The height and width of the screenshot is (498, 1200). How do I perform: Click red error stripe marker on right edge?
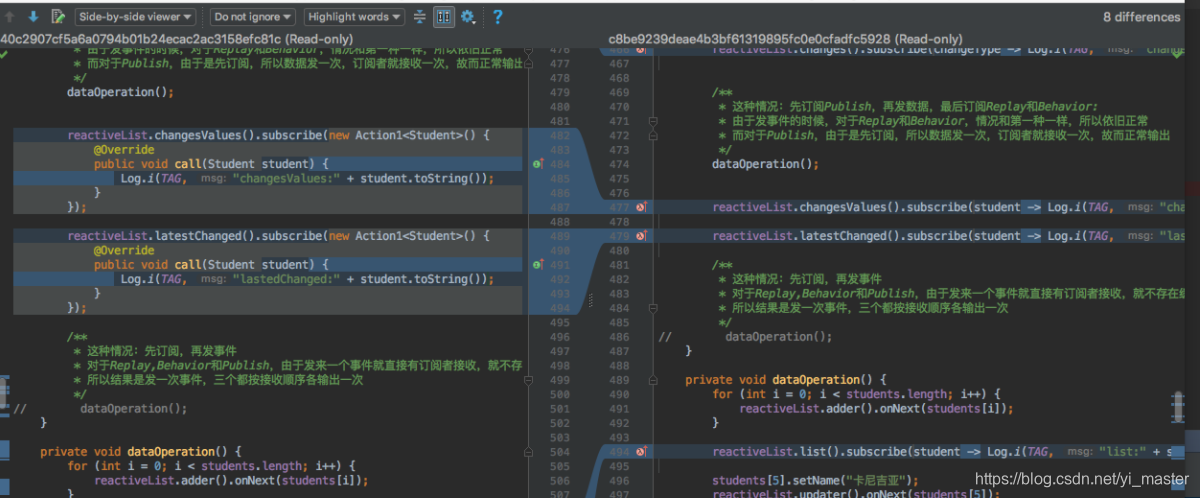tap(1192, 188)
